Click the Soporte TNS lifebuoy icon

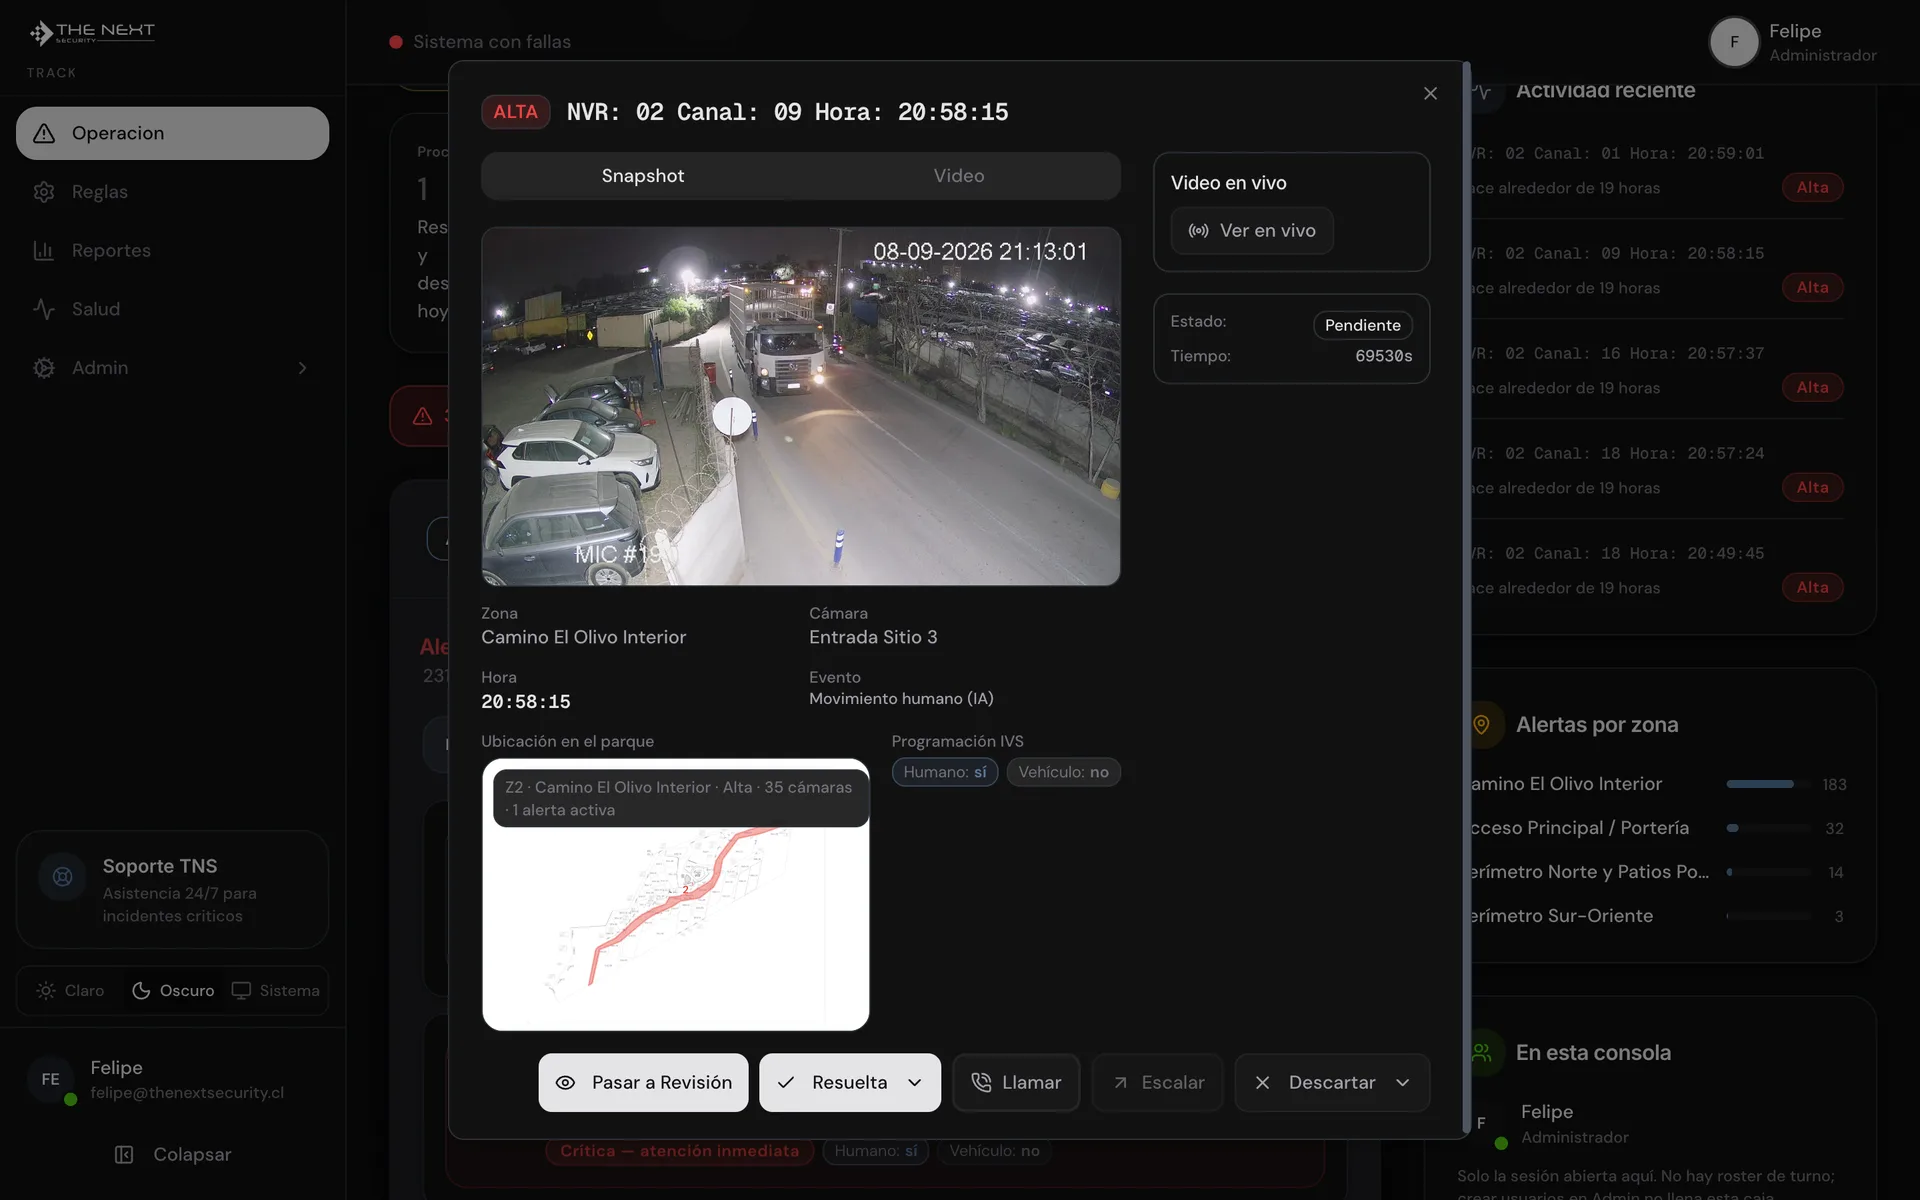(x=62, y=877)
